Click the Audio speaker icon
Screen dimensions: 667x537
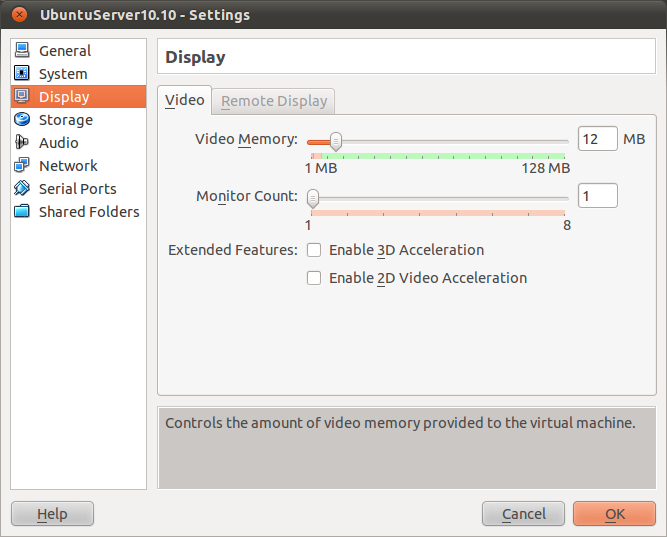pos(22,143)
